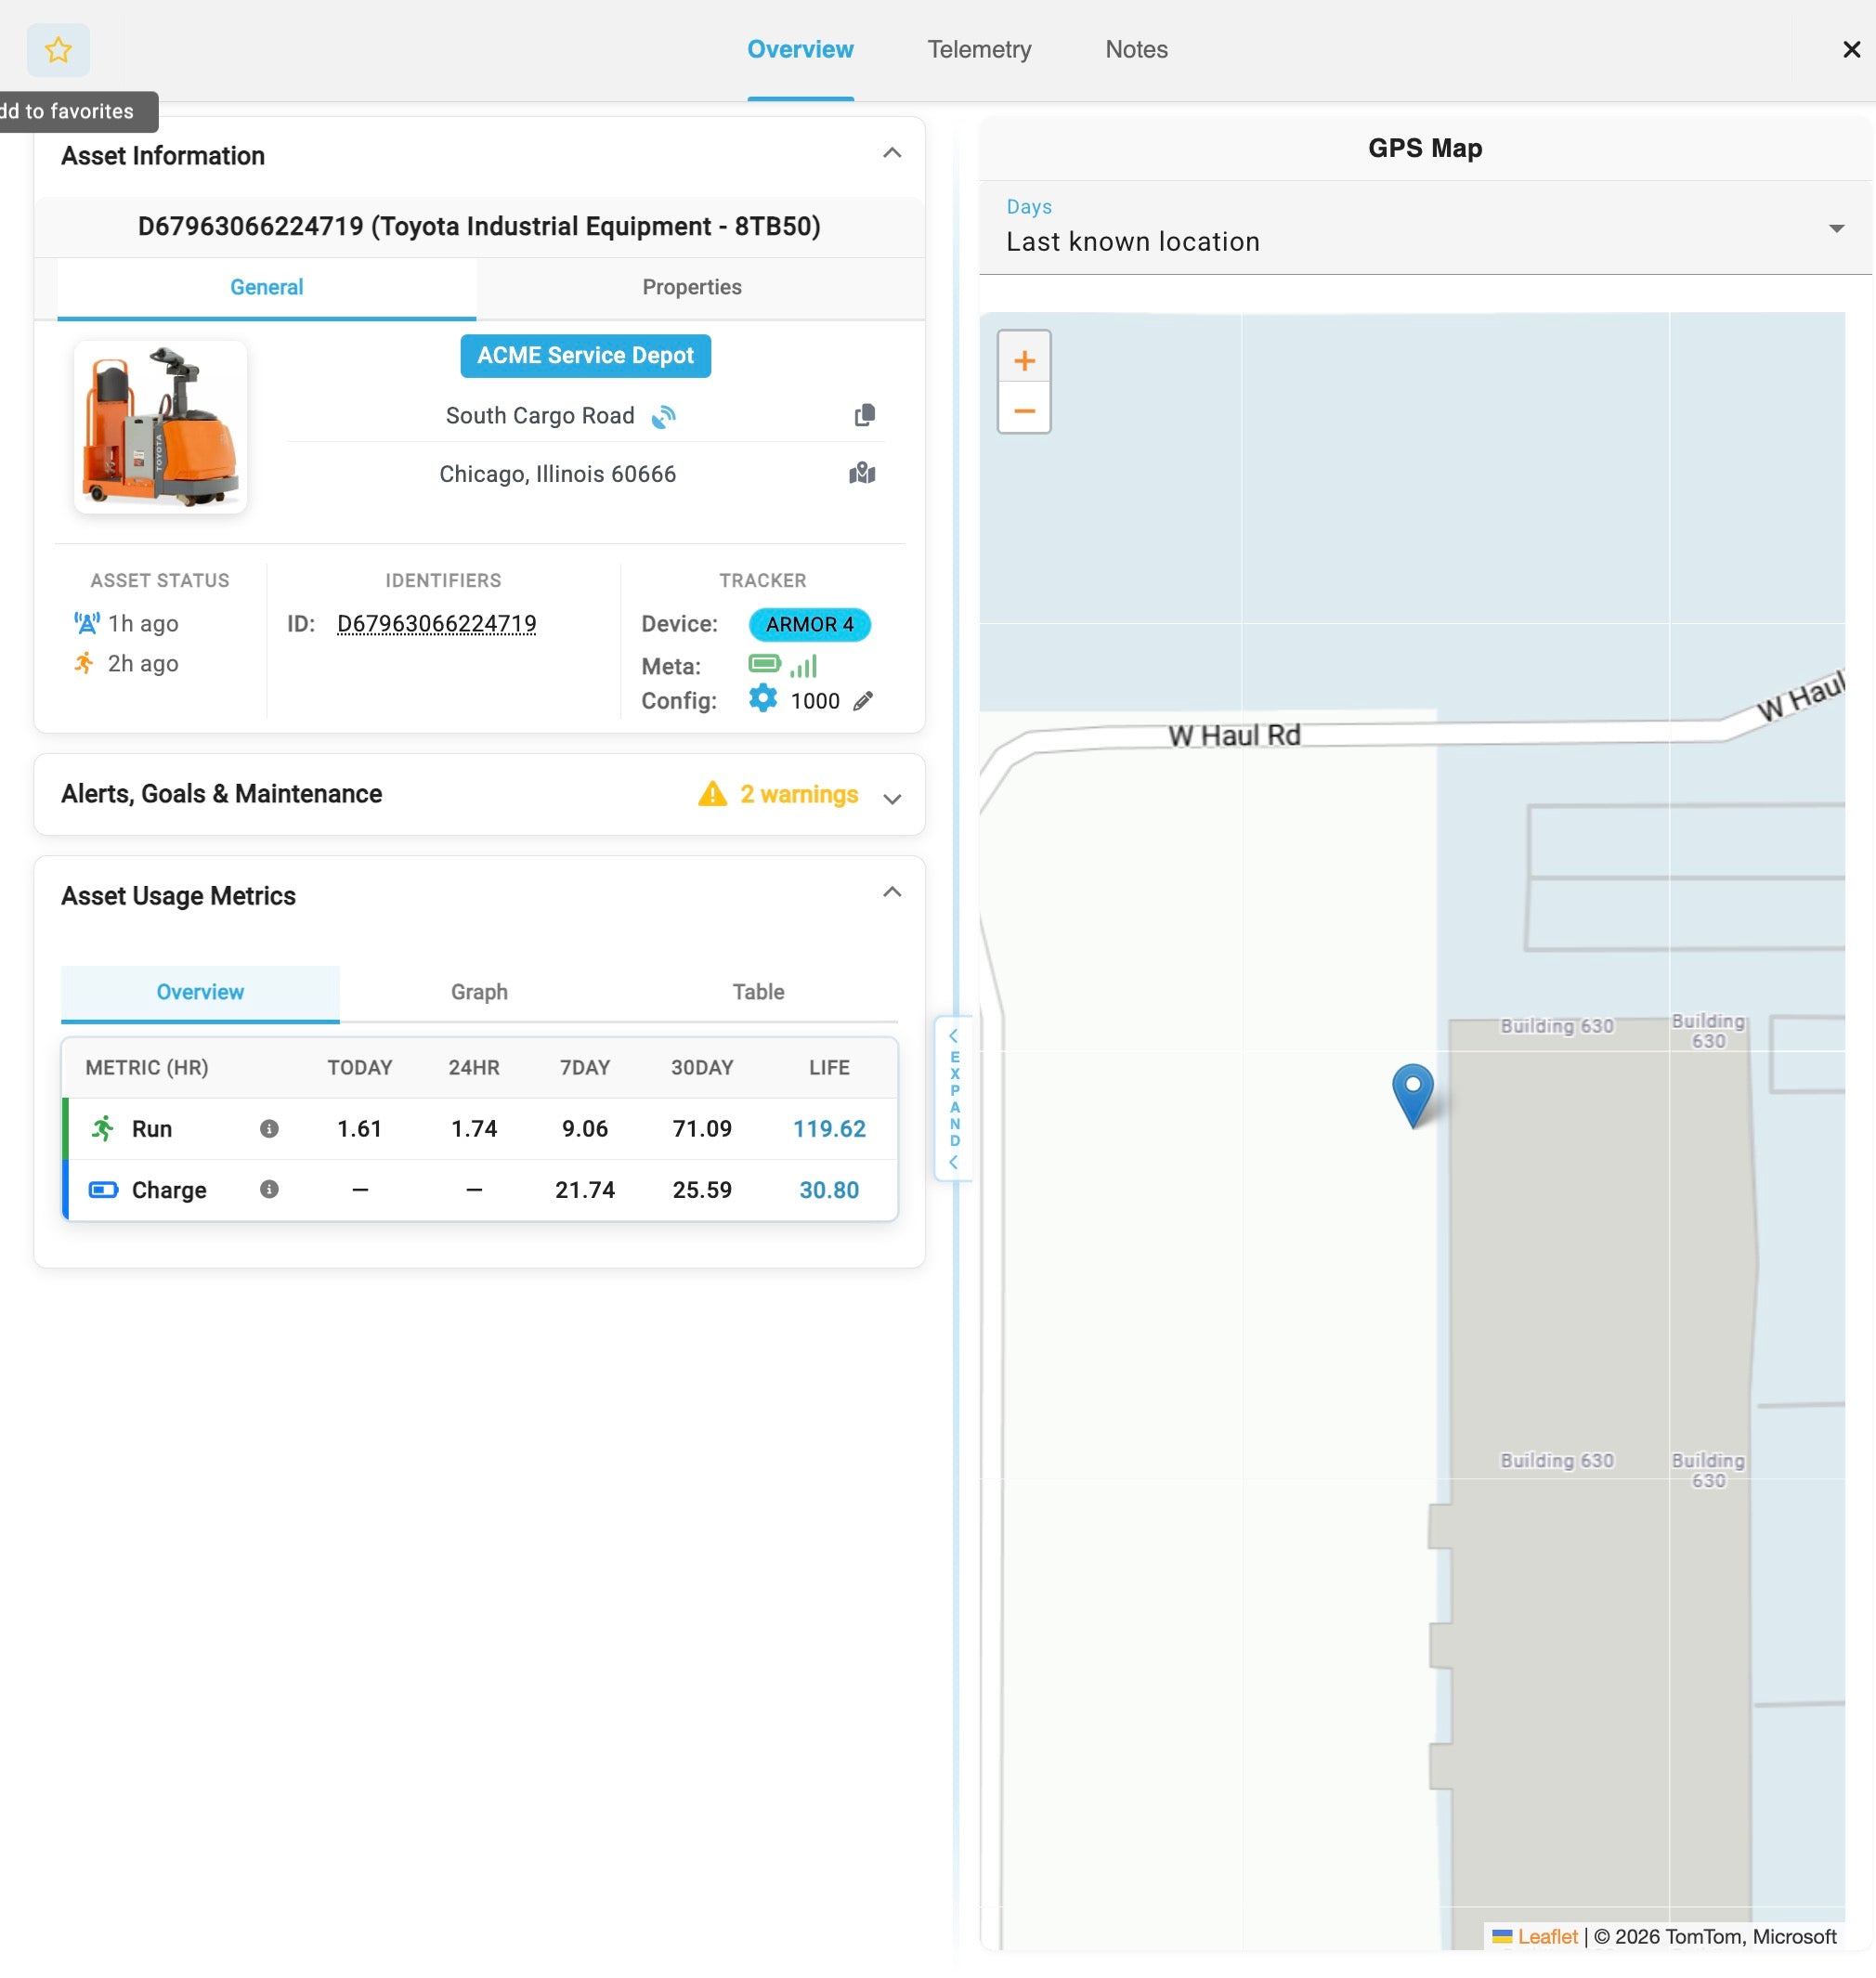Click the vertical EXPAND panel handle
The height and width of the screenshot is (1978, 1876).
pyautogui.click(x=954, y=1098)
